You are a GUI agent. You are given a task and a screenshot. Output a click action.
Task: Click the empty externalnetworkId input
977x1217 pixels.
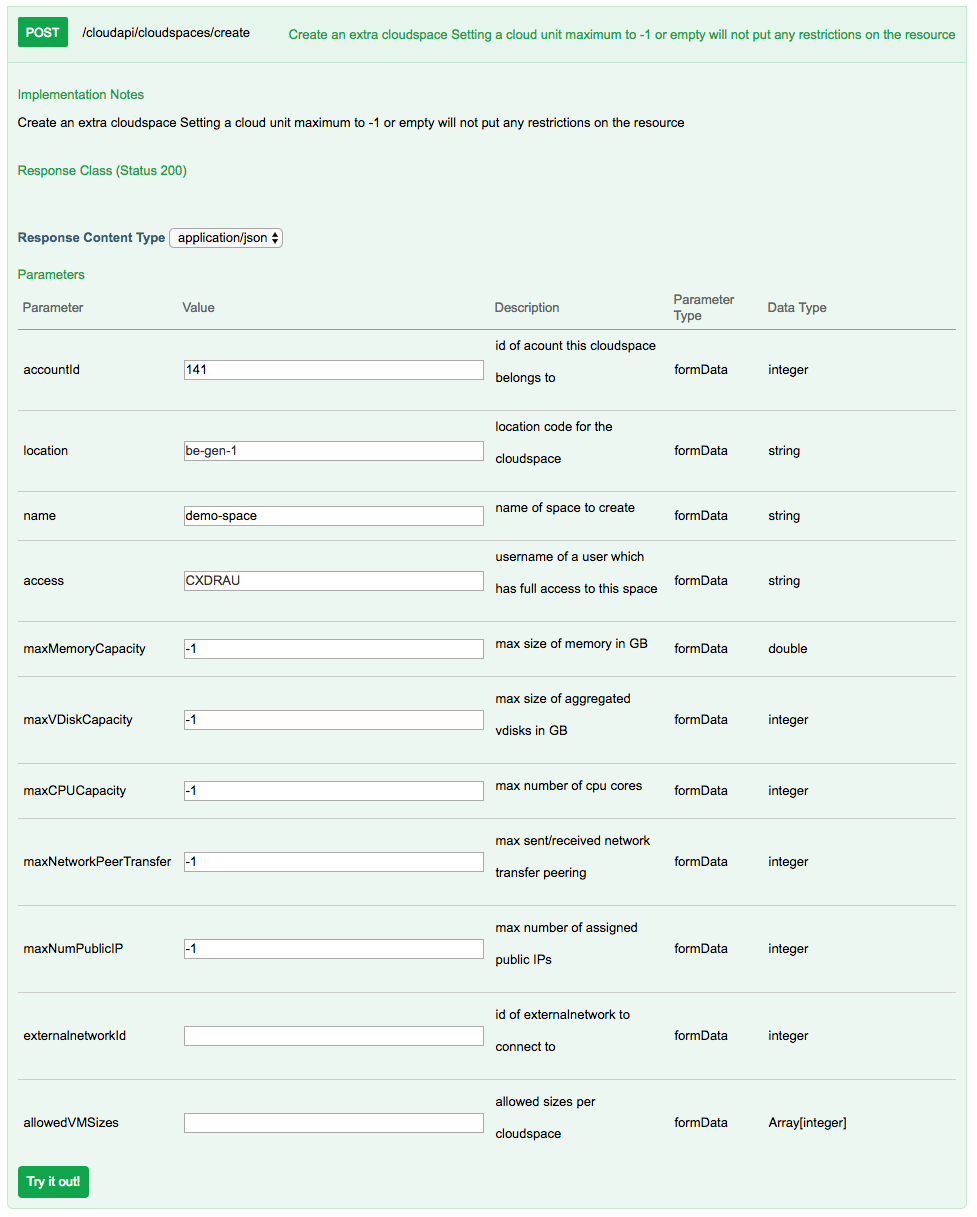(x=333, y=1036)
